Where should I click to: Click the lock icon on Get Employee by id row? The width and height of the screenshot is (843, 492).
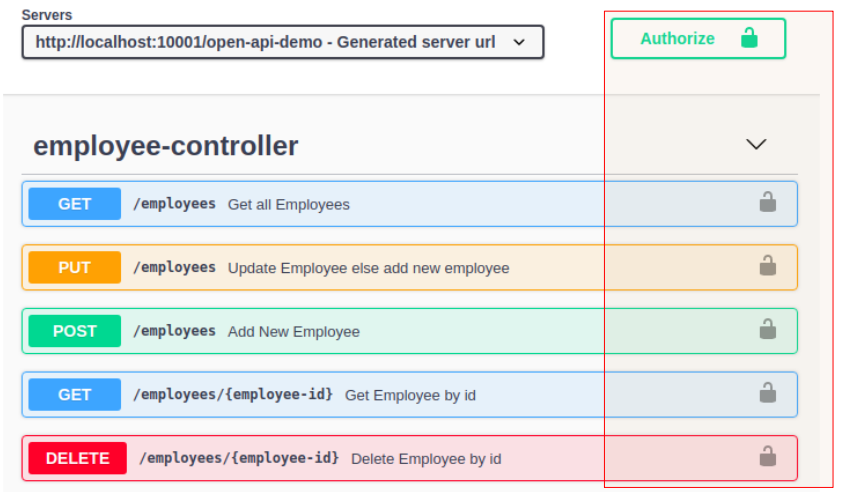click(x=767, y=393)
